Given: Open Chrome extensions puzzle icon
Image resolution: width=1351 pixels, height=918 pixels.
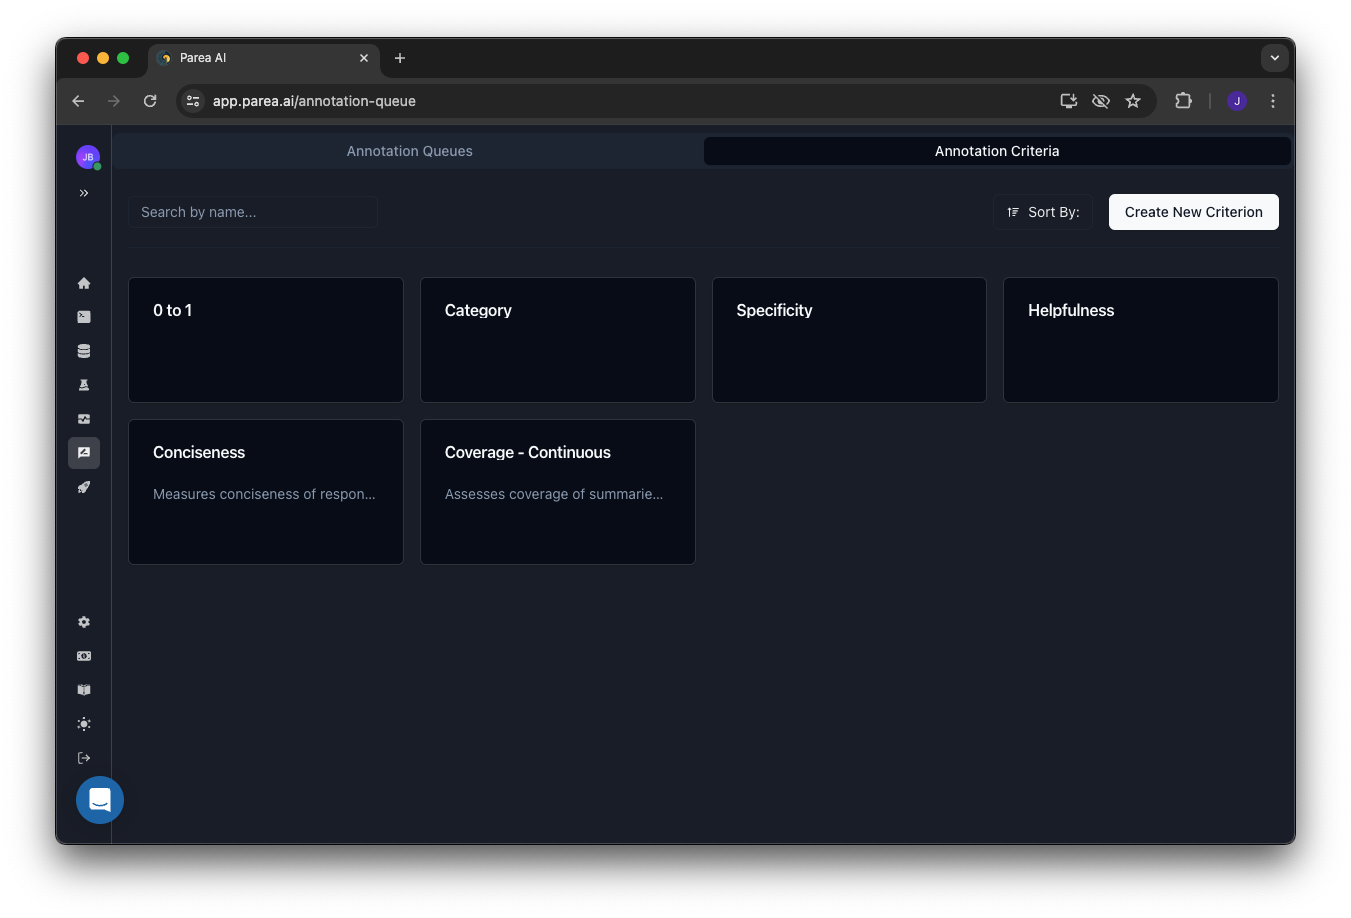Looking at the screenshot, I should click(x=1183, y=101).
